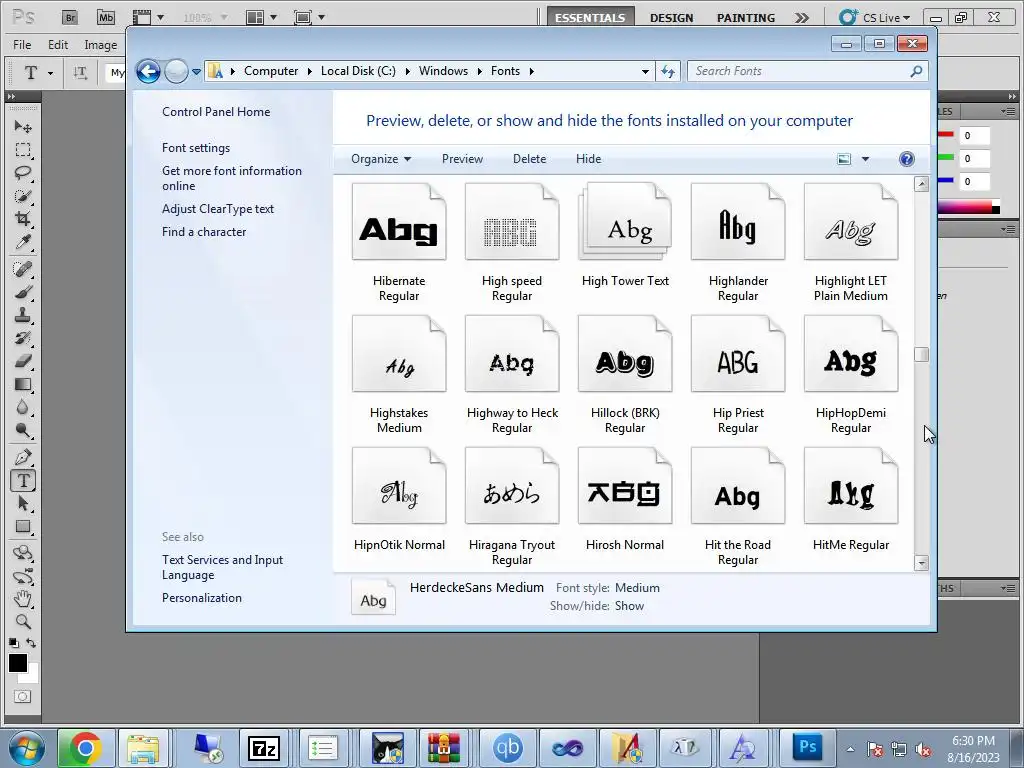1024x768 pixels.
Task: Select the Move tool in Photoshop toolbar
Action: (23, 126)
